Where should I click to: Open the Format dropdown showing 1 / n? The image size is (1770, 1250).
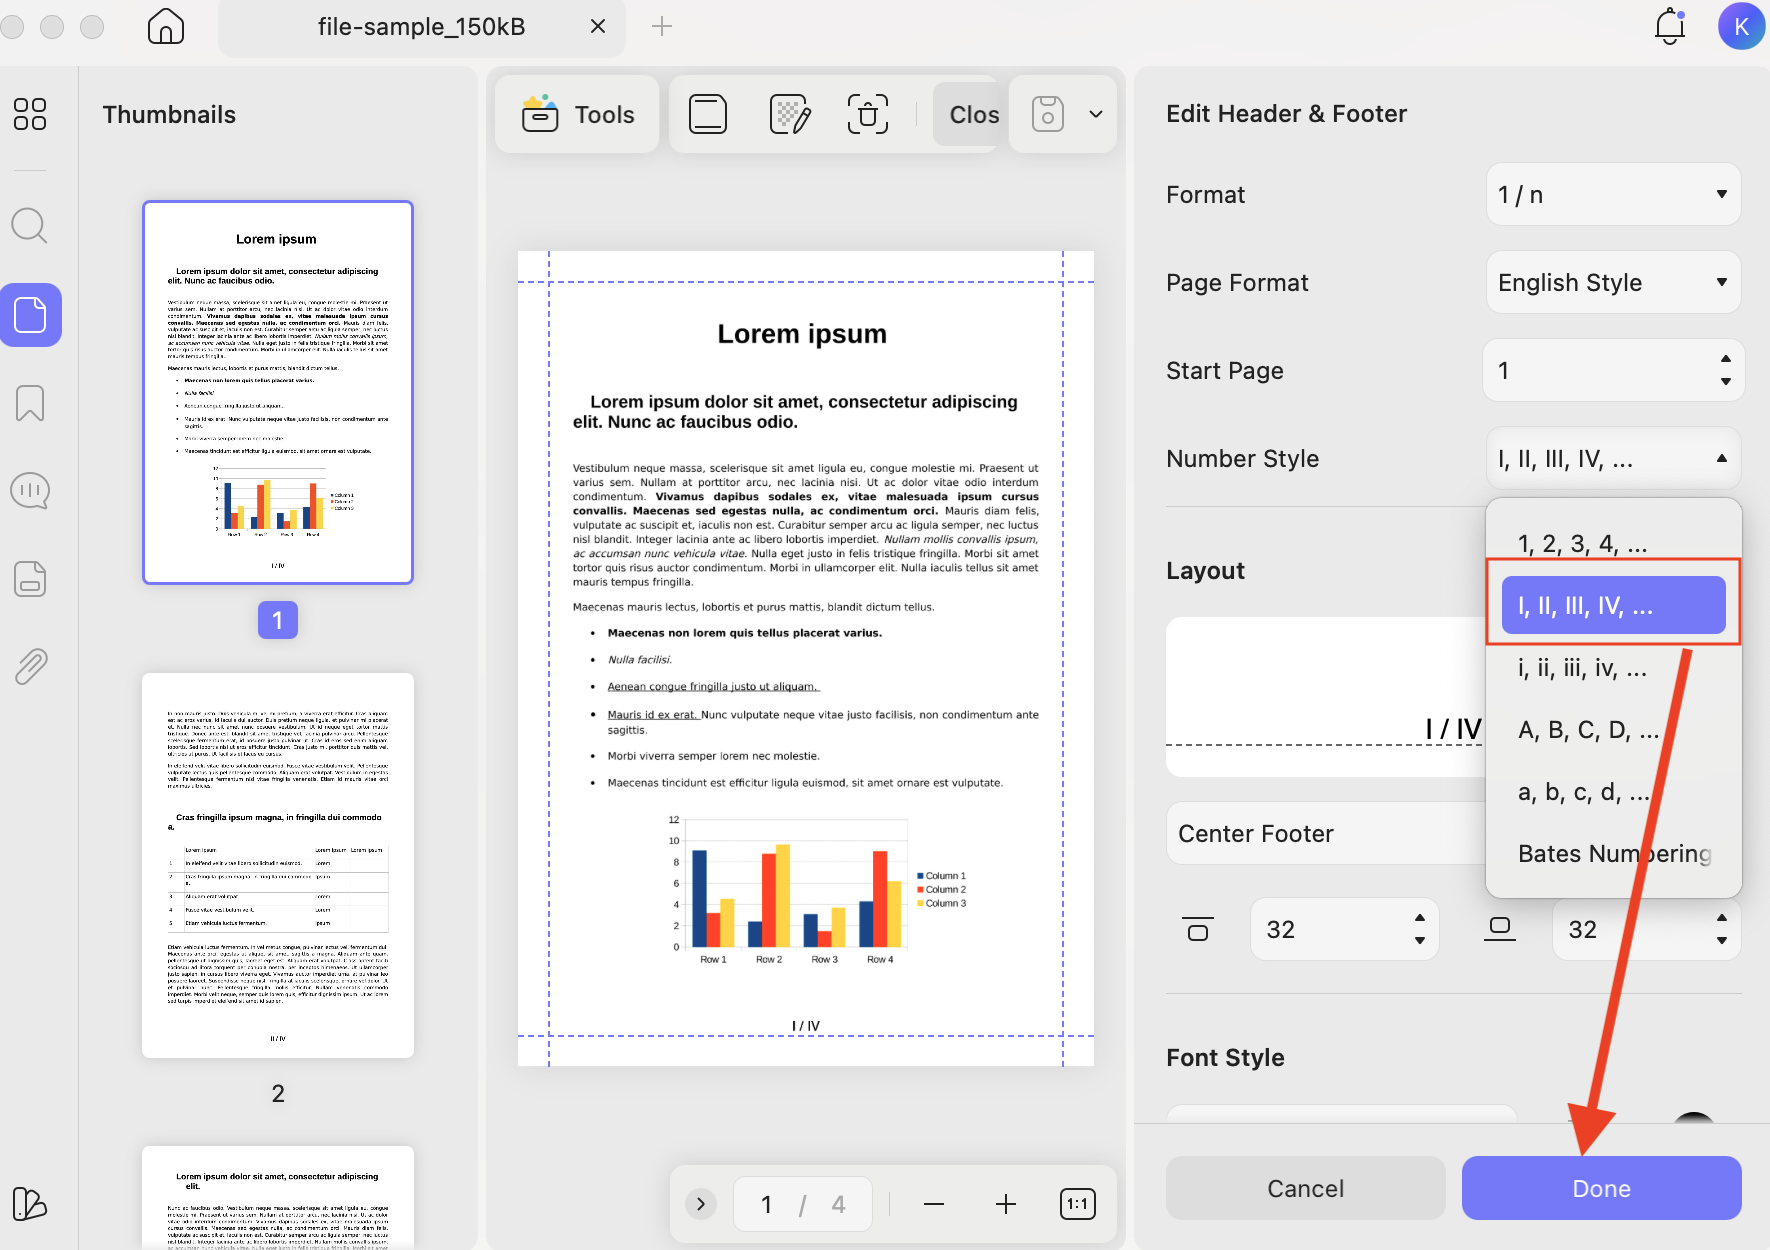pyautogui.click(x=1613, y=195)
